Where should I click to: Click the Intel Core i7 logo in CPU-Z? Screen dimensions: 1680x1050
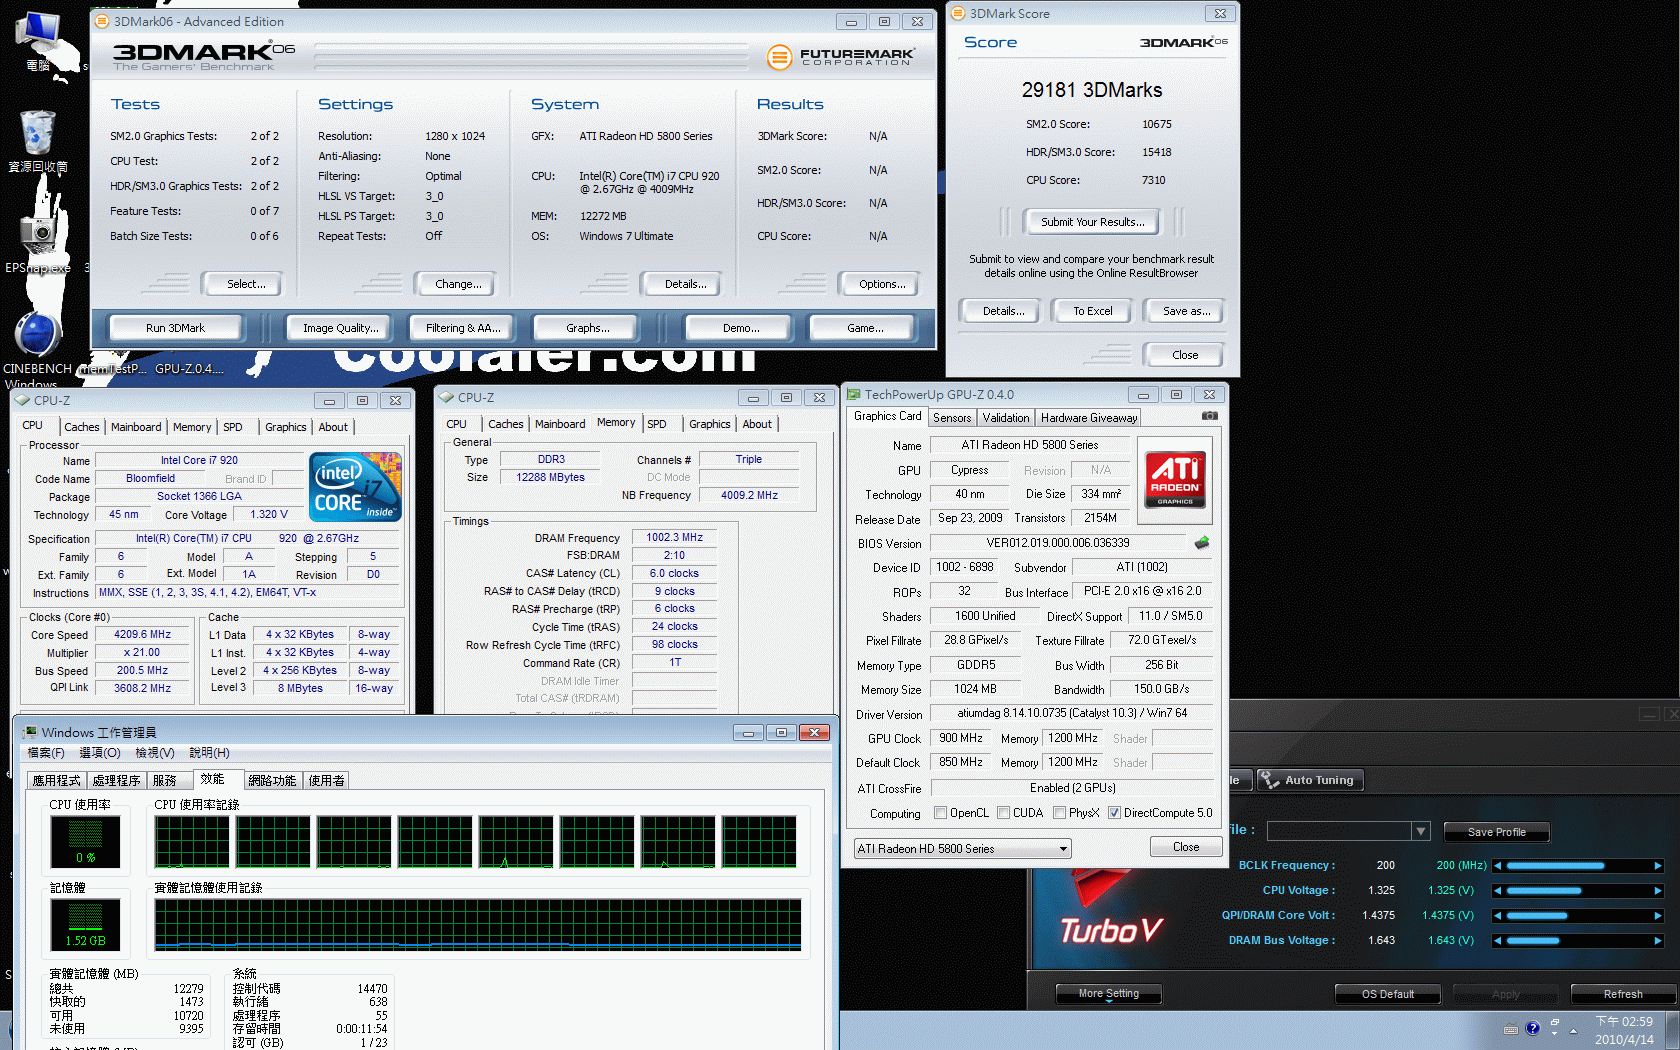356,487
